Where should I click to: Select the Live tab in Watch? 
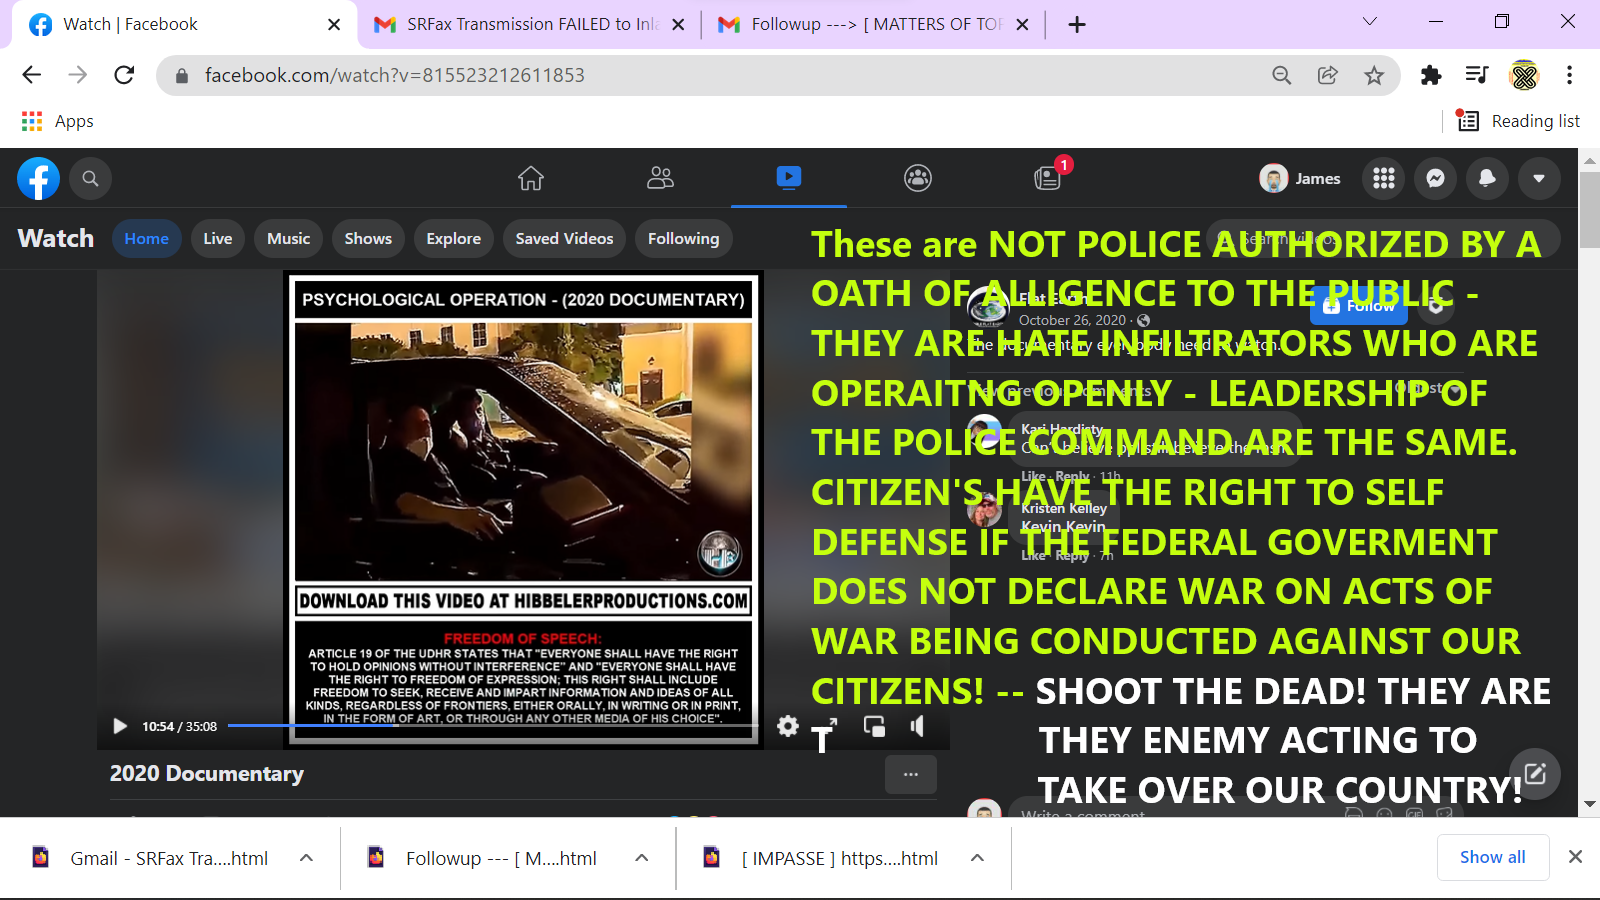218,239
